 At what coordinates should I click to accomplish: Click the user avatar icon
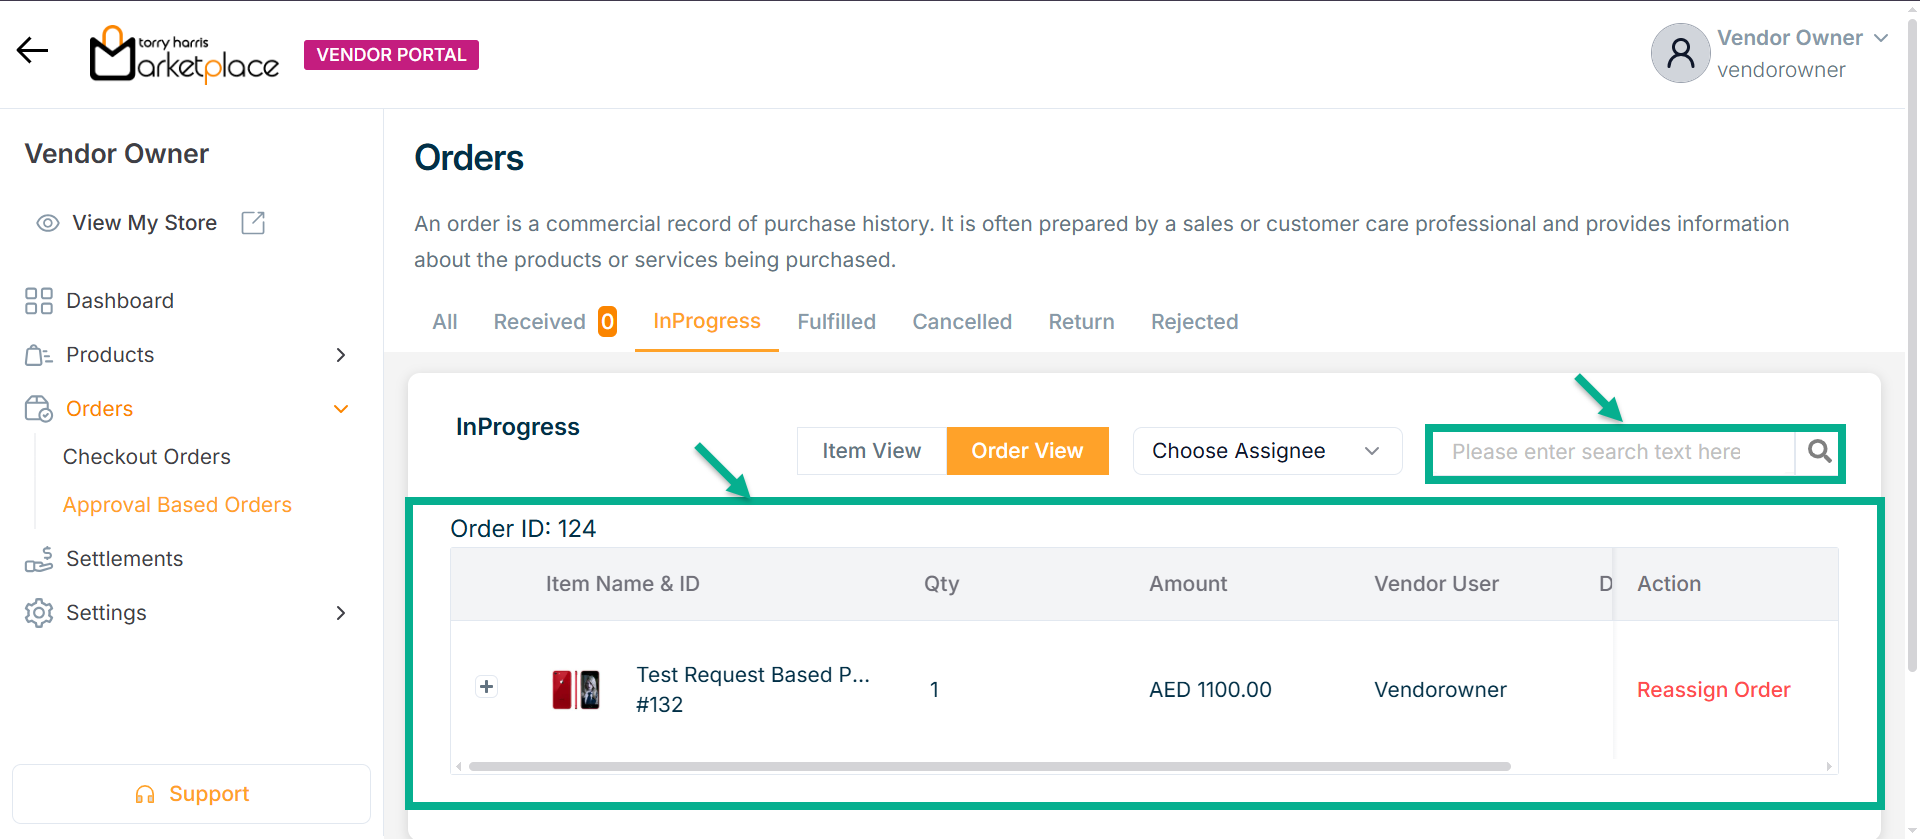click(x=1680, y=53)
